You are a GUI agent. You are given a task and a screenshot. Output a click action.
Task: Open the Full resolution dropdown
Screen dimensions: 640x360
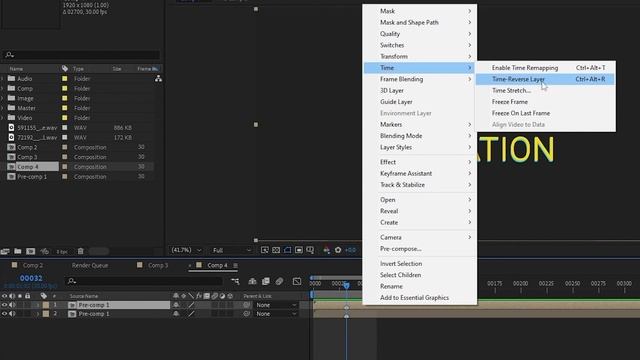tap(231, 250)
